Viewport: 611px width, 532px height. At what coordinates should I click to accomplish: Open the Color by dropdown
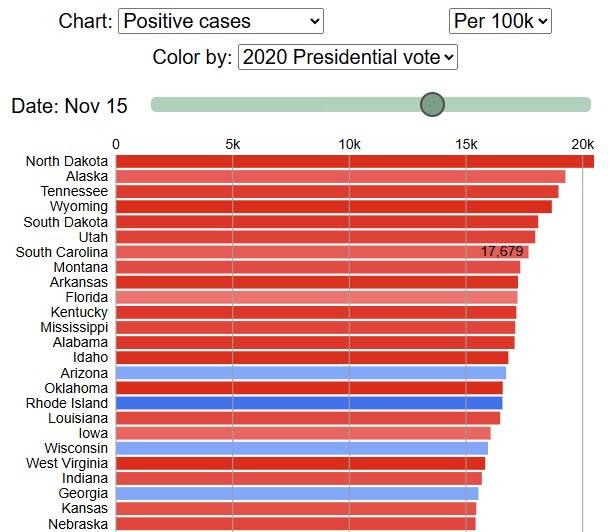[x=348, y=57]
